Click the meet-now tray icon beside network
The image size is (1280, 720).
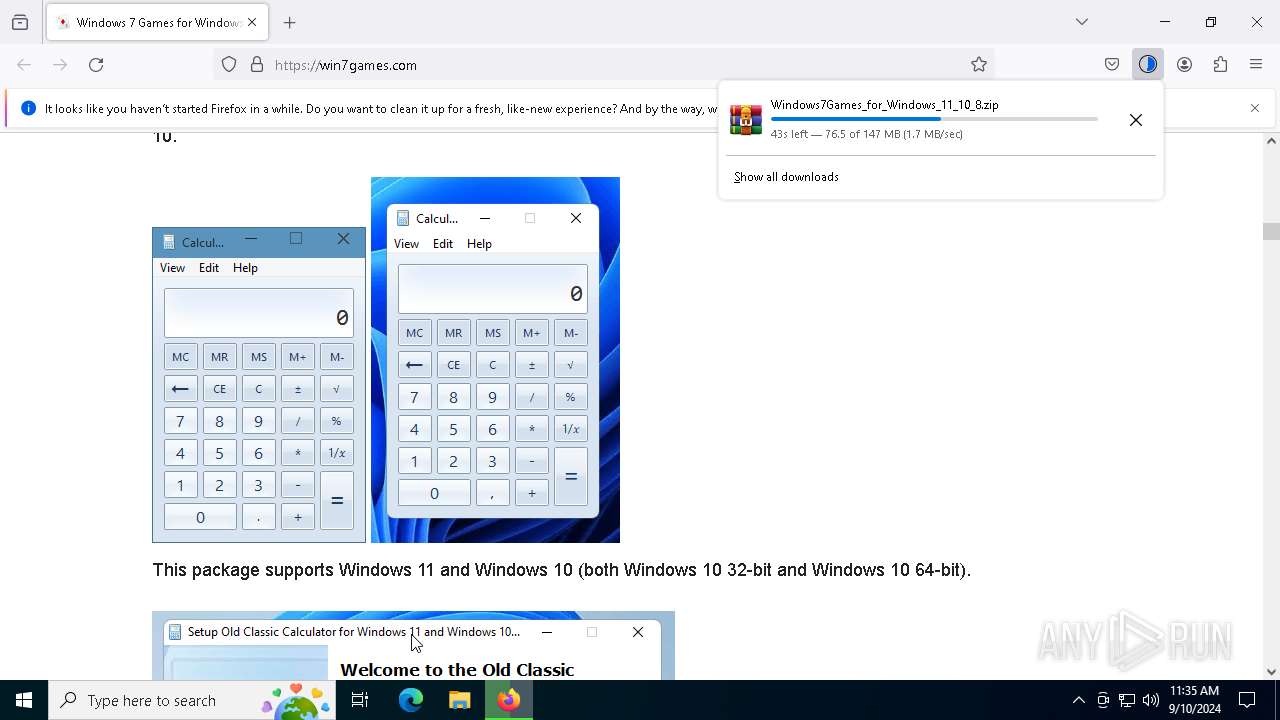(1103, 700)
